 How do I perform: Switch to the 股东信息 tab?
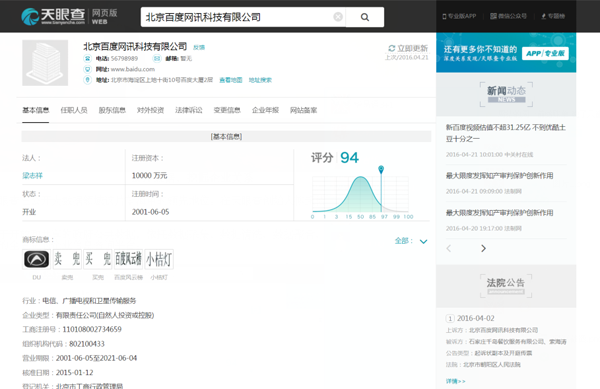pos(112,110)
